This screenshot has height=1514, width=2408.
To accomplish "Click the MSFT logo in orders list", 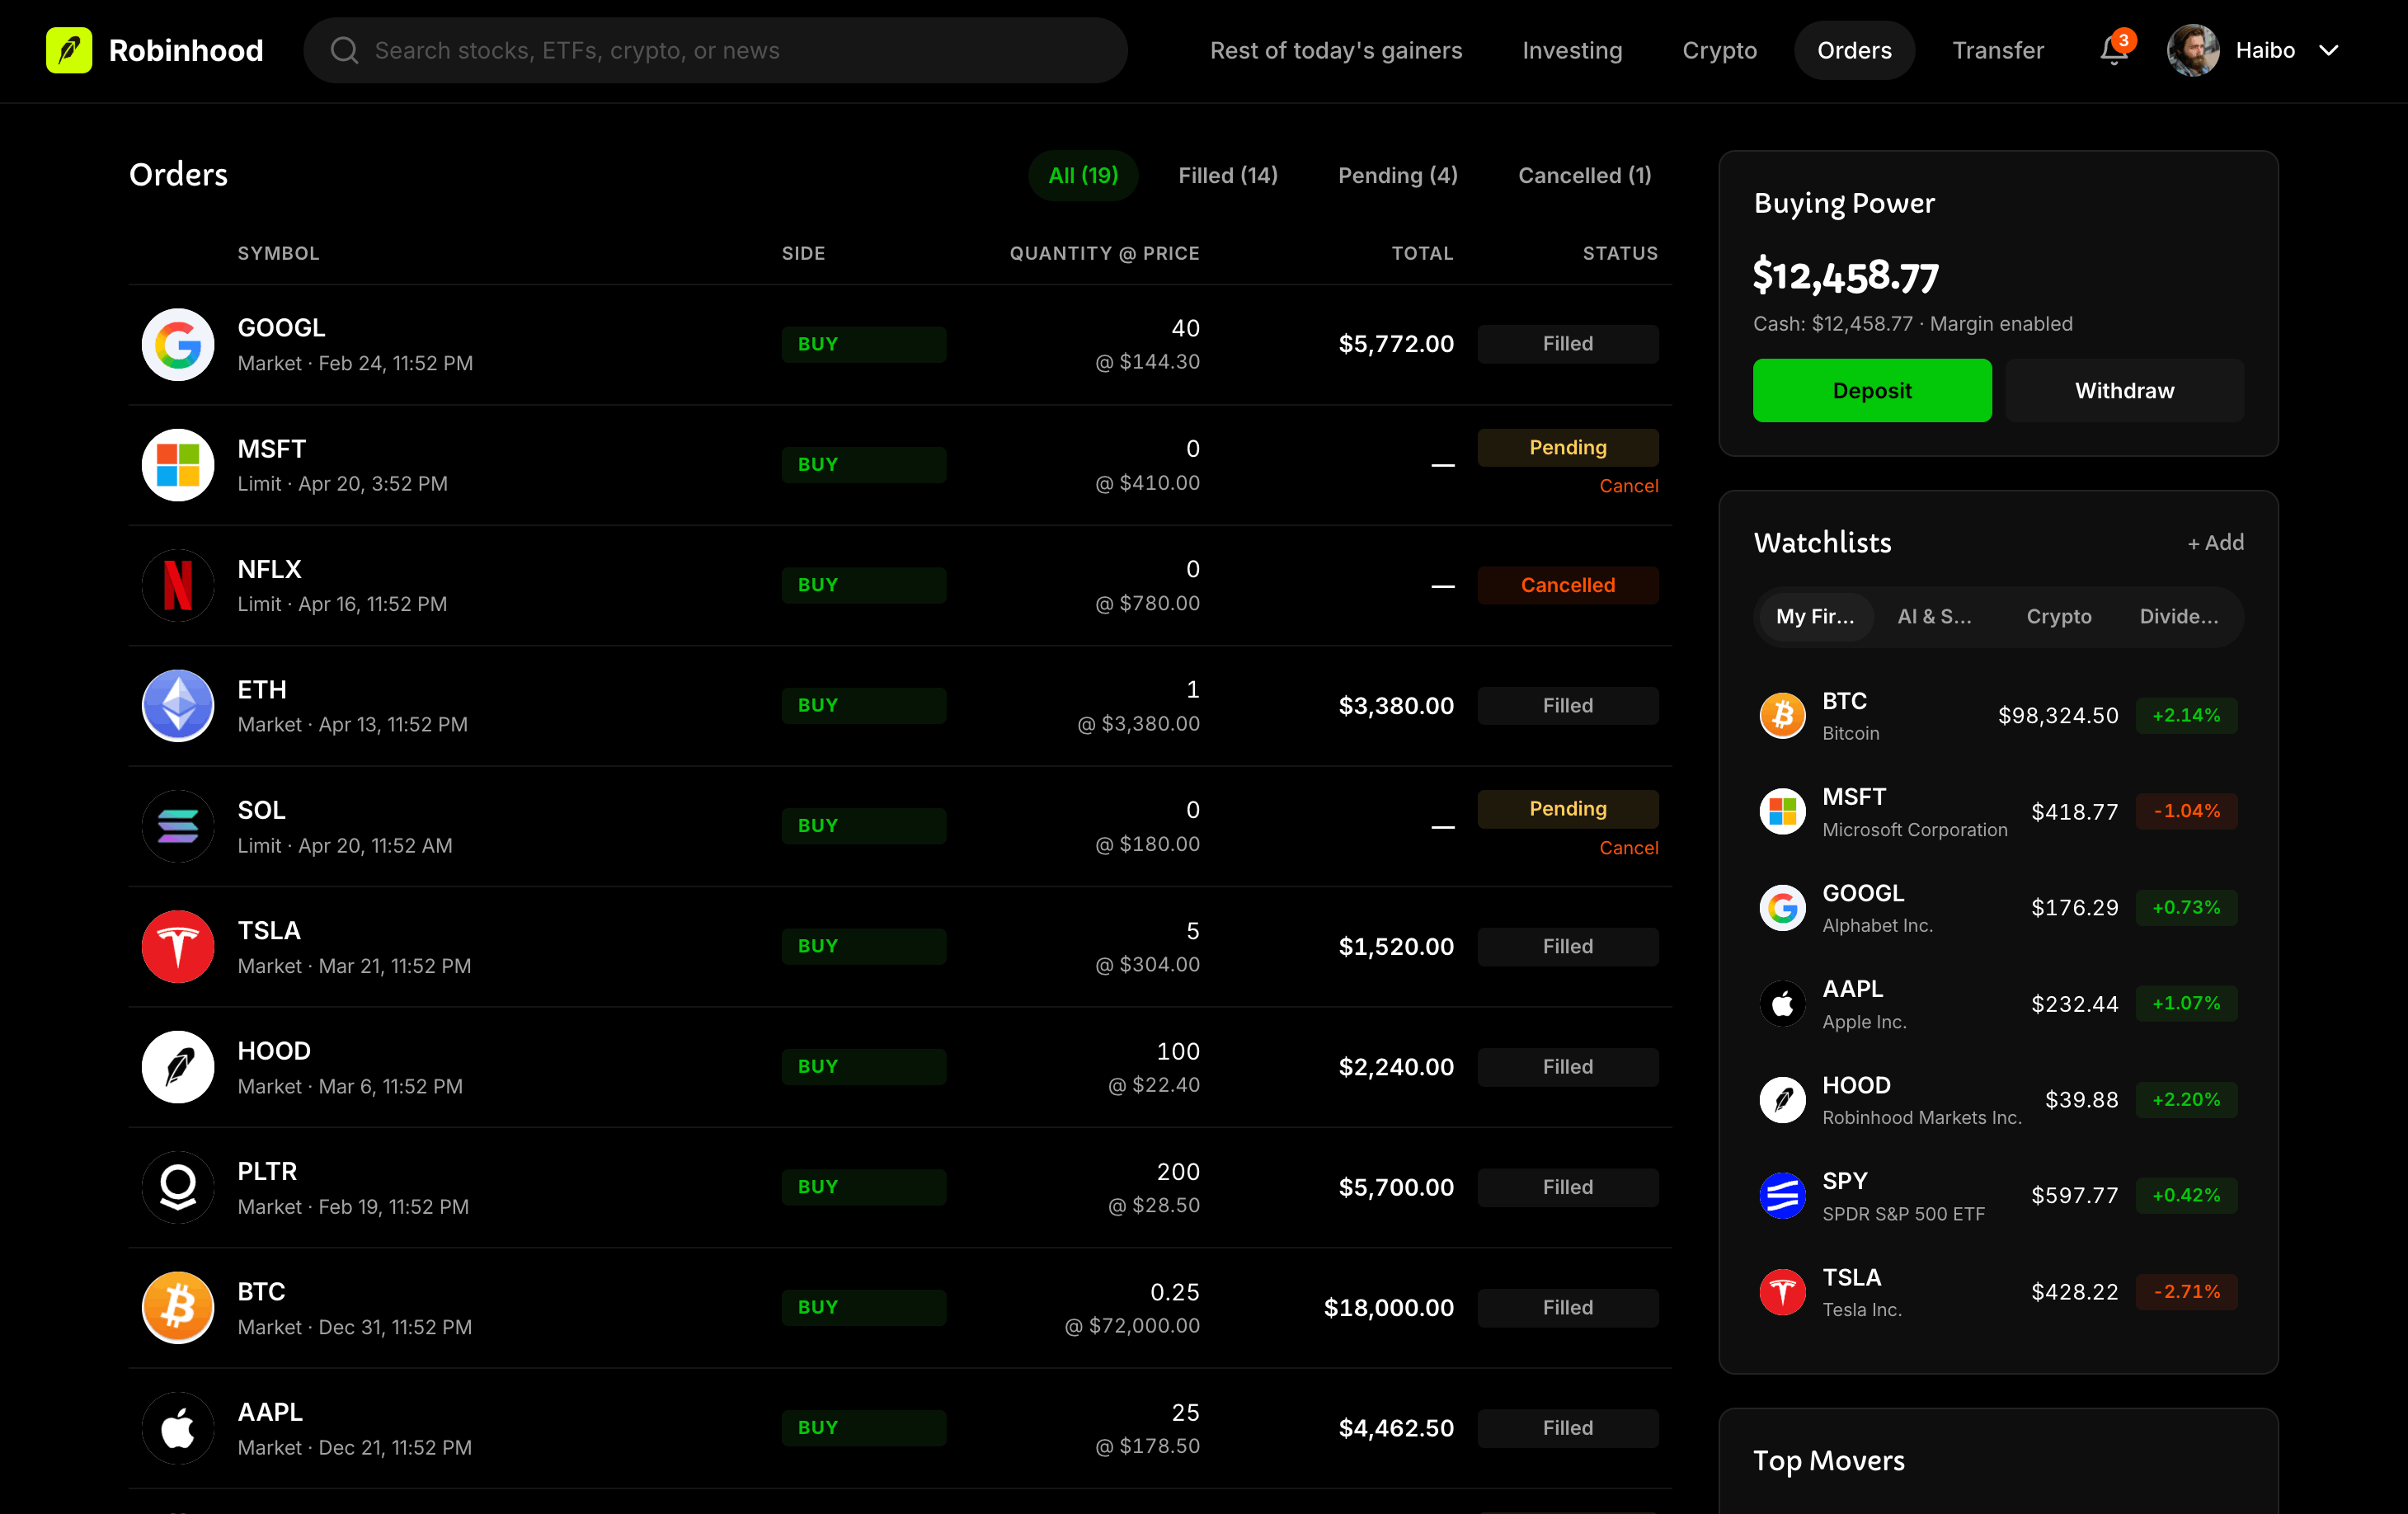I will [178, 465].
